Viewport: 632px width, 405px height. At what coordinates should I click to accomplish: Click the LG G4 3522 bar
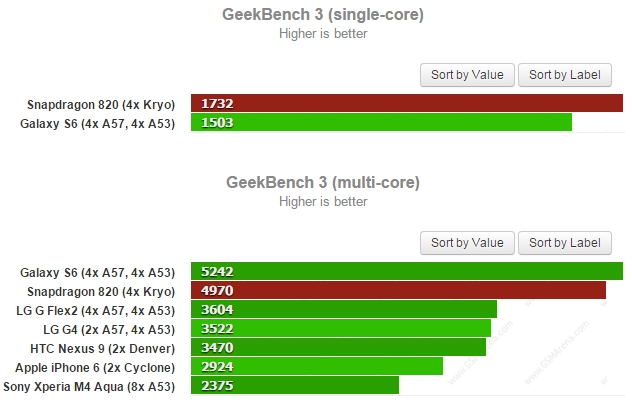coord(341,328)
